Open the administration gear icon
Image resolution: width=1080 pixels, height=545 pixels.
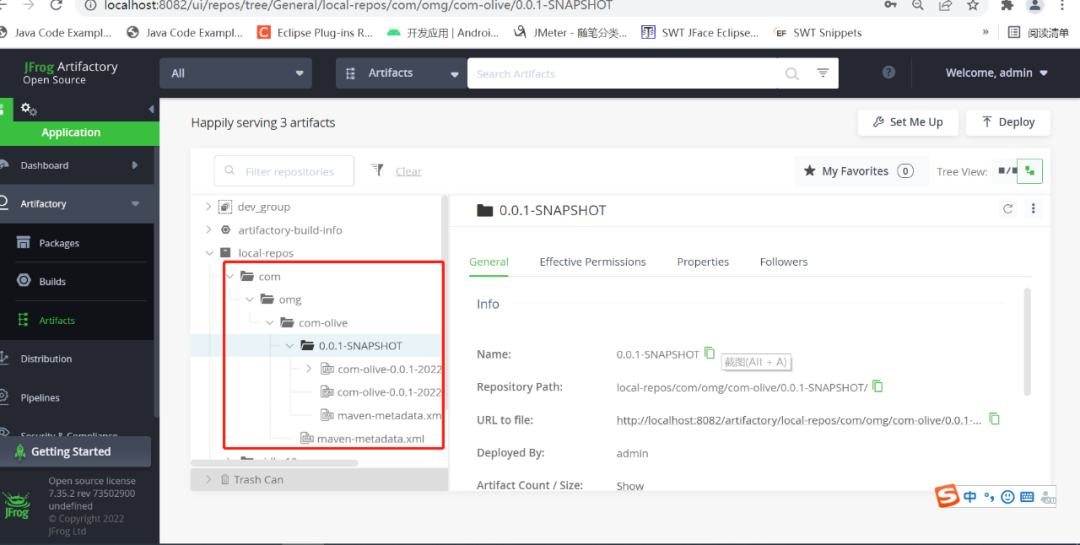[x=28, y=109]
